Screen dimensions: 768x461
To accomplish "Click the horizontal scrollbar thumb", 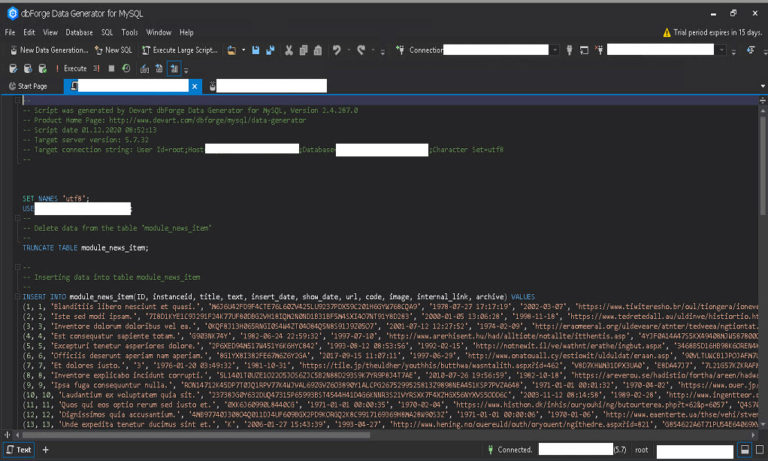I will 196,435.
